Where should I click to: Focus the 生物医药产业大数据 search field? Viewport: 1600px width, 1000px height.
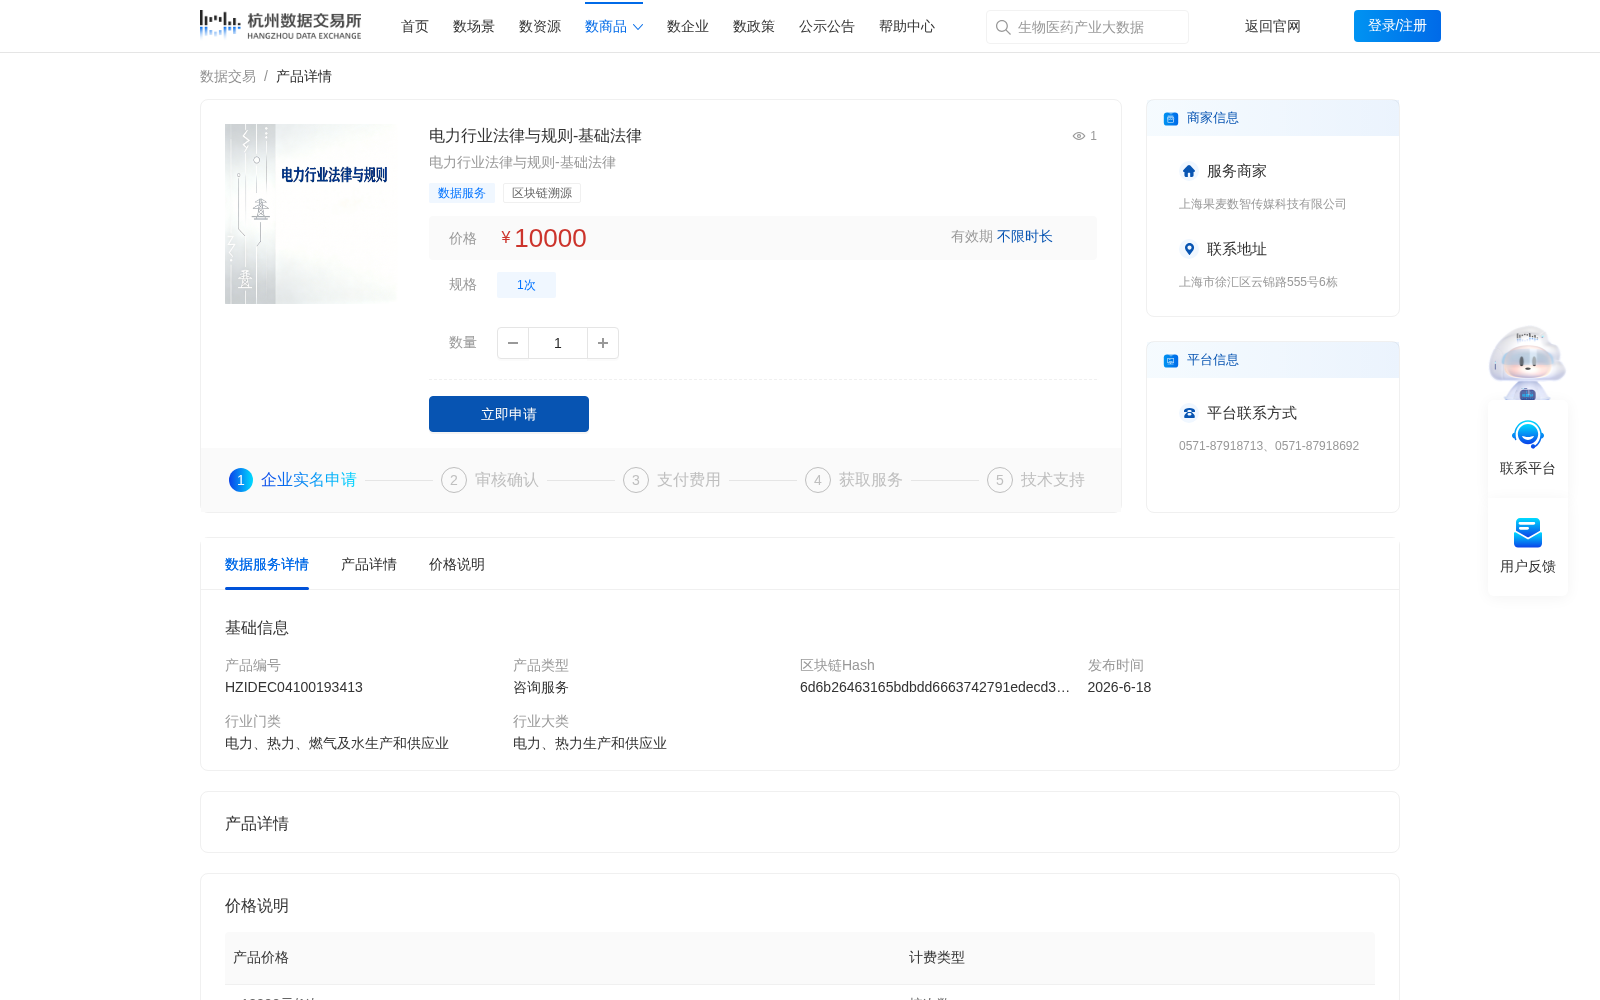tap(1087, 27)
